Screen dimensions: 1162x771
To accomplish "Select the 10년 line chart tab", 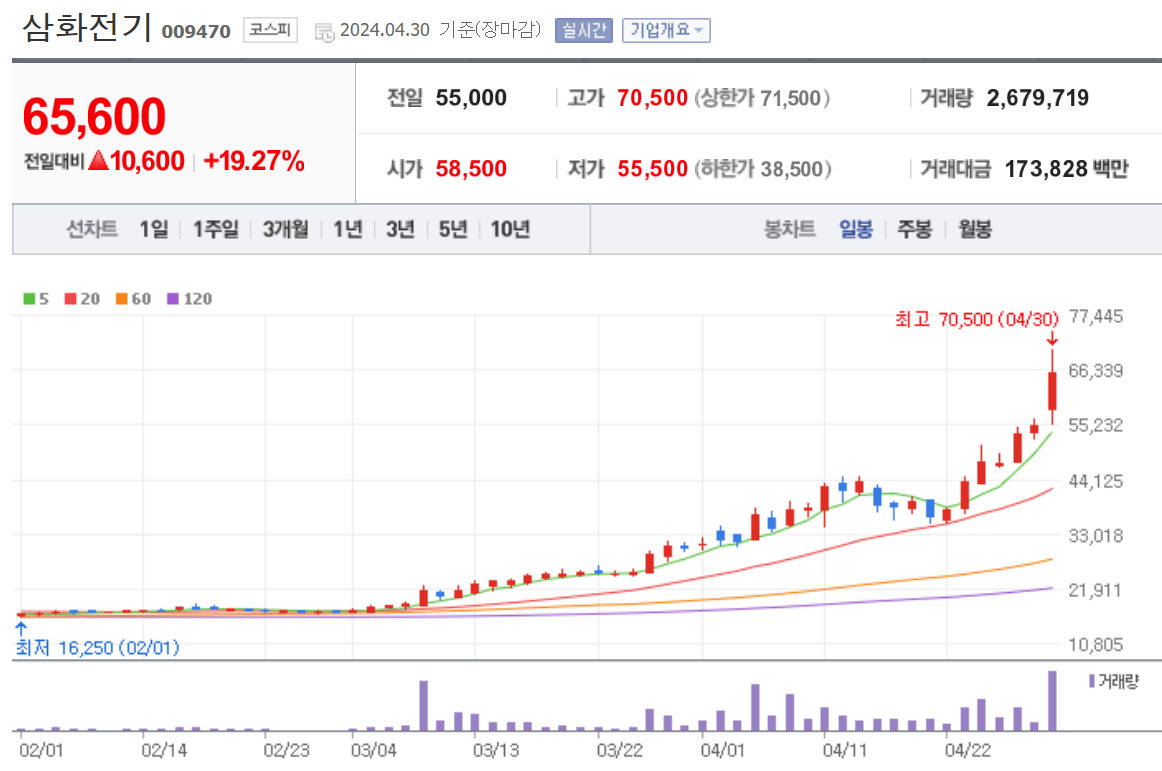I will [x=510, y=229].
